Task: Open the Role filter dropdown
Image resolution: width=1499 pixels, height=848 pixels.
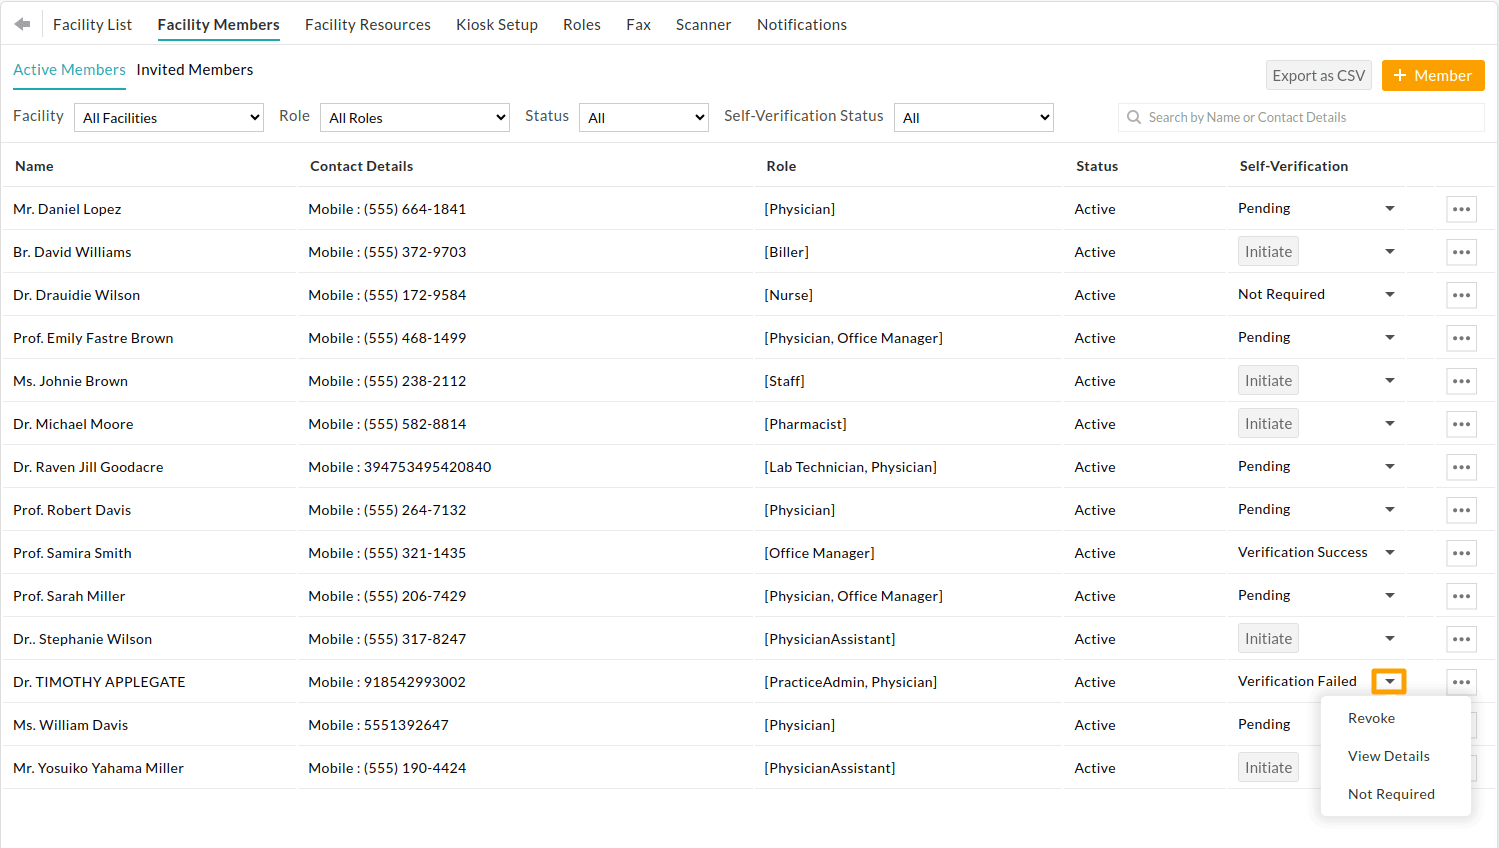Action: [x=414, y=118]
